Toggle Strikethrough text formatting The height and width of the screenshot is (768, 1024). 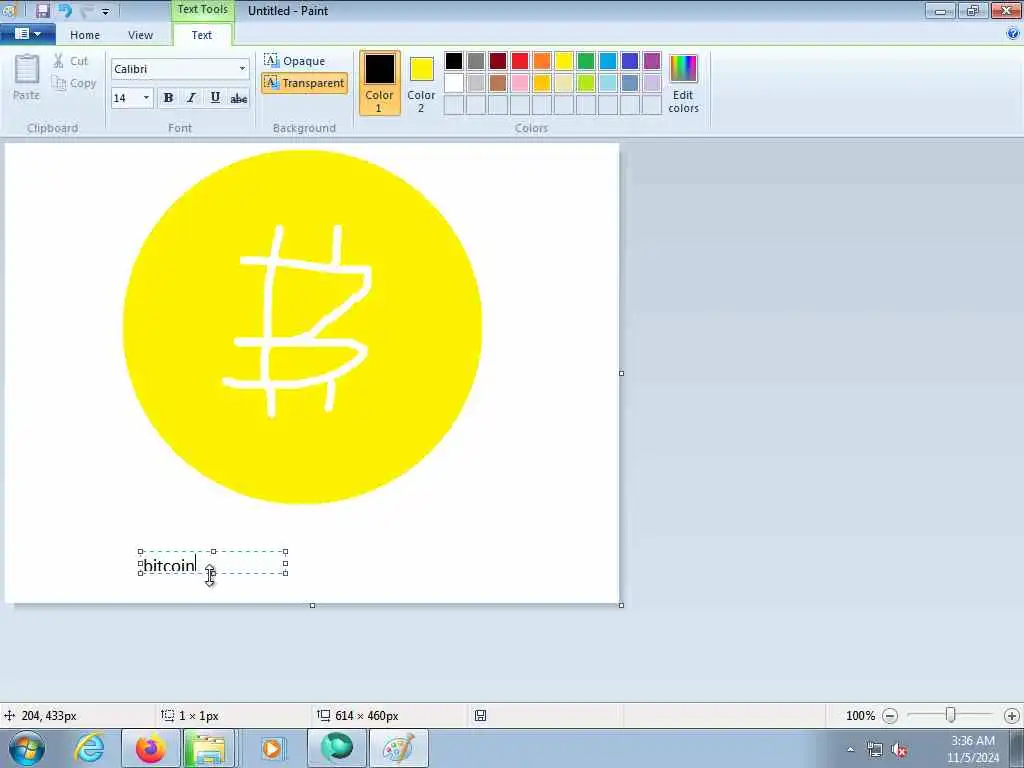point(239,98)
